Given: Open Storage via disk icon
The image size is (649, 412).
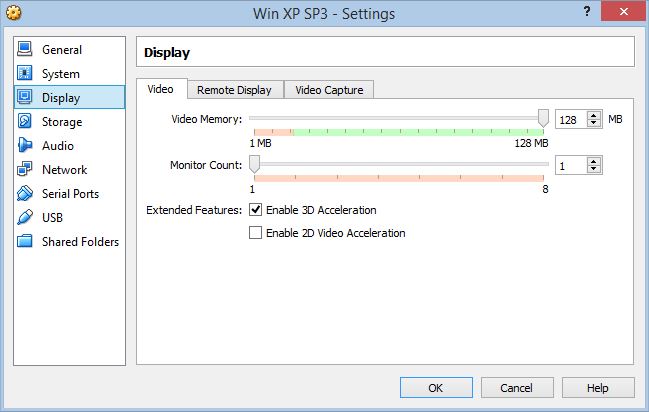Looking at the screenshot, I should (x=24, y=121).
